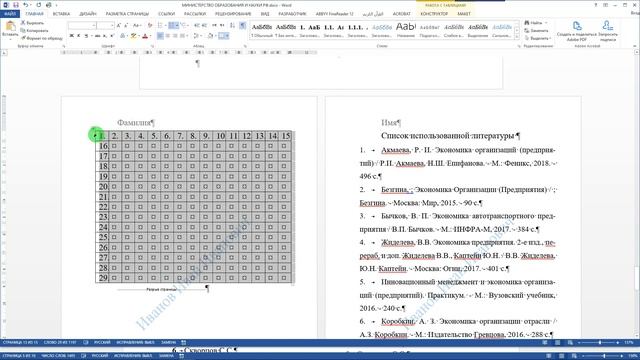The image size is (640, 360).
Task: Click the font color red A button
Action: click(x=144, y=36)
